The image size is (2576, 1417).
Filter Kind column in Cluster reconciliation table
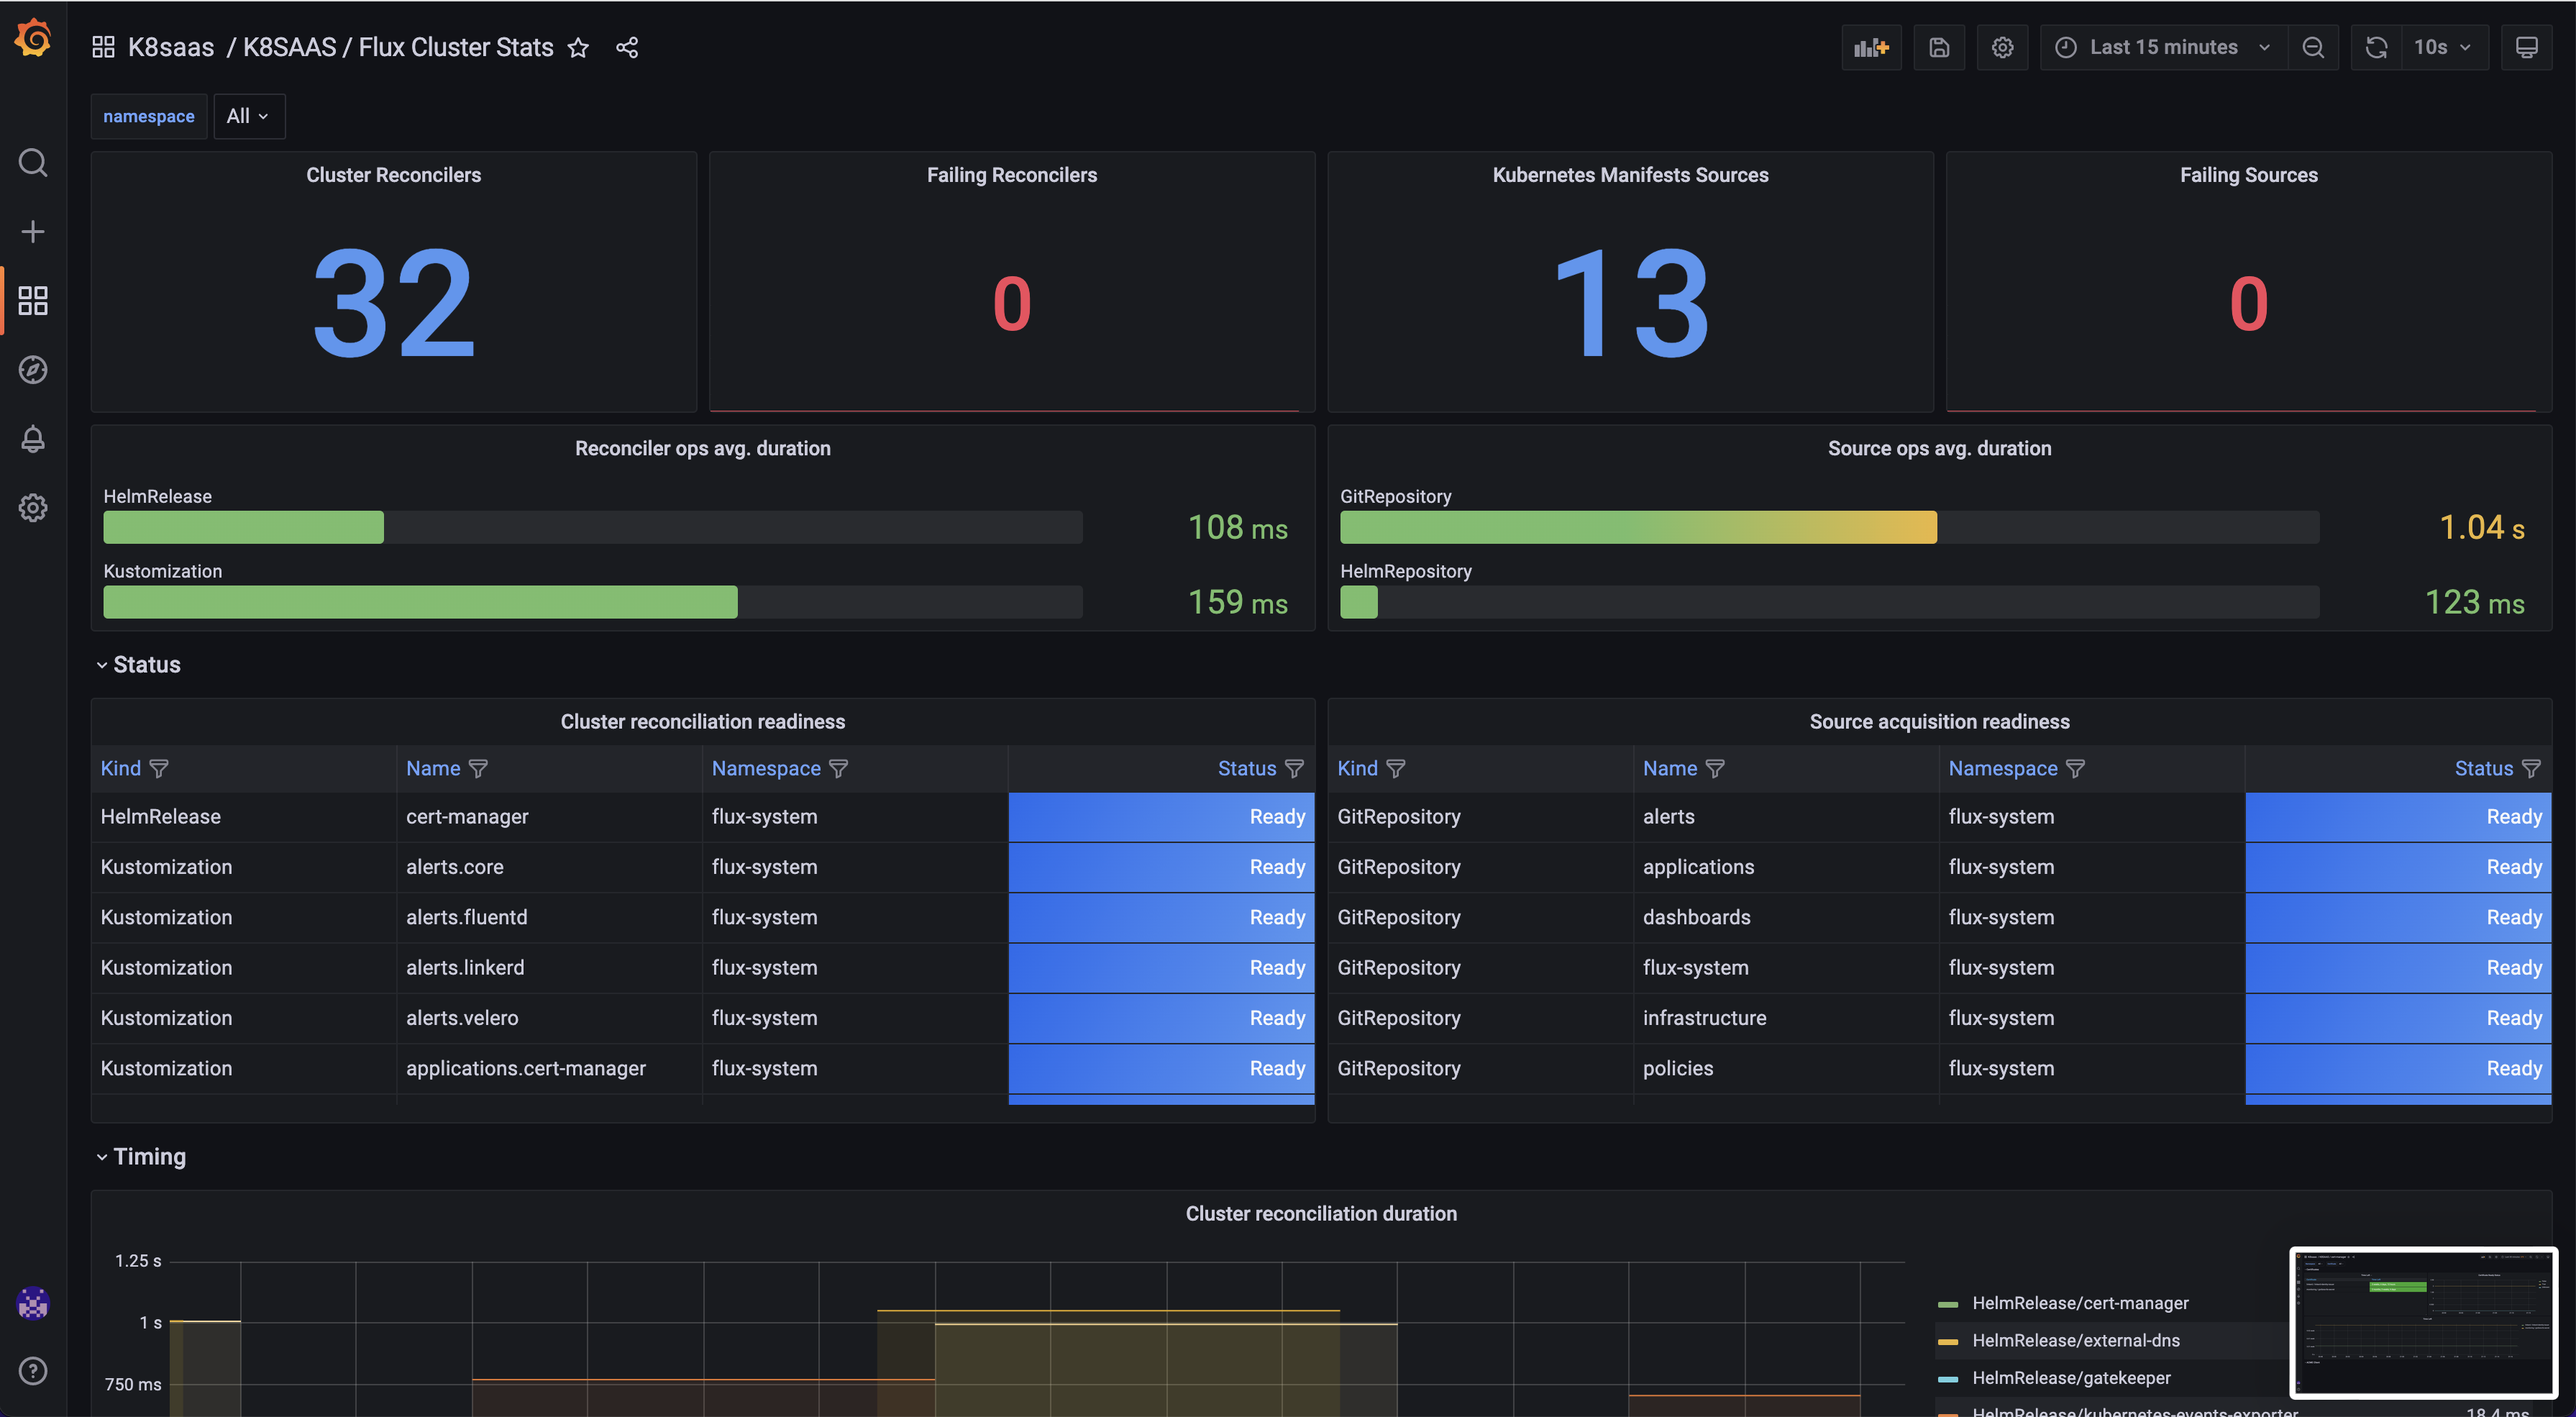click(x=159, y=768)
